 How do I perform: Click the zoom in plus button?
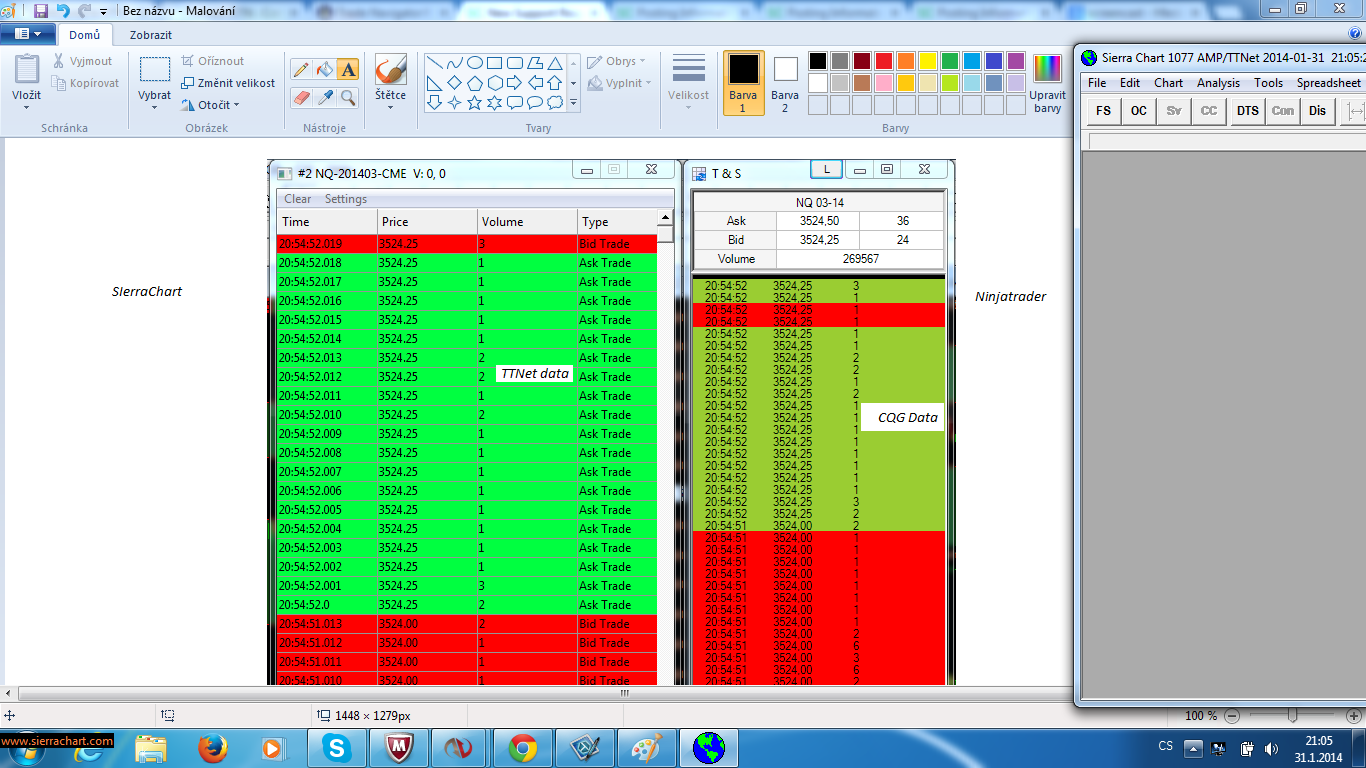1354,716
